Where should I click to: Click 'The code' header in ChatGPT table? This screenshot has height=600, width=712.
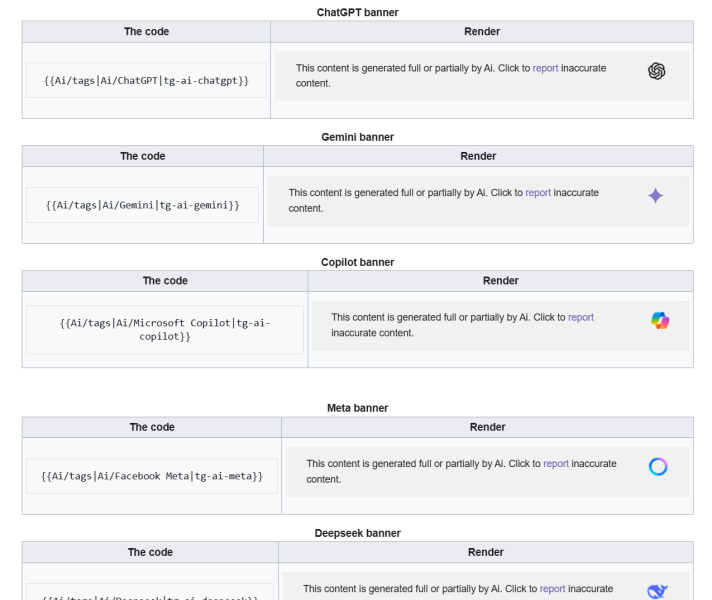pos(146,32)
